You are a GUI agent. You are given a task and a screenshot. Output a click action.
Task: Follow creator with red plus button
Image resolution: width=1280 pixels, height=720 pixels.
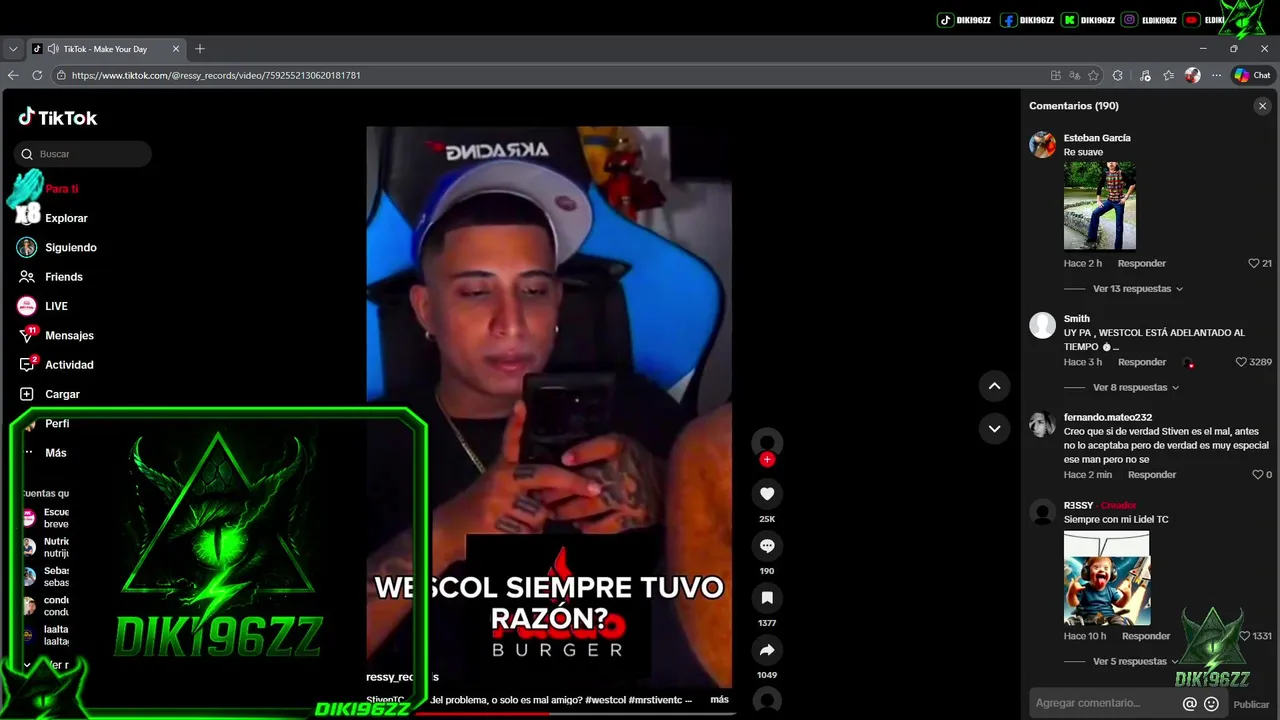coord(767,460)
